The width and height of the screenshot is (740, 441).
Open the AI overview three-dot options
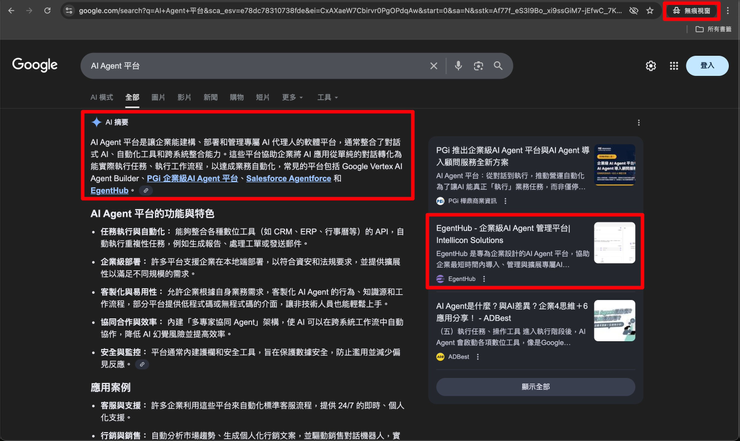point(639,123)
